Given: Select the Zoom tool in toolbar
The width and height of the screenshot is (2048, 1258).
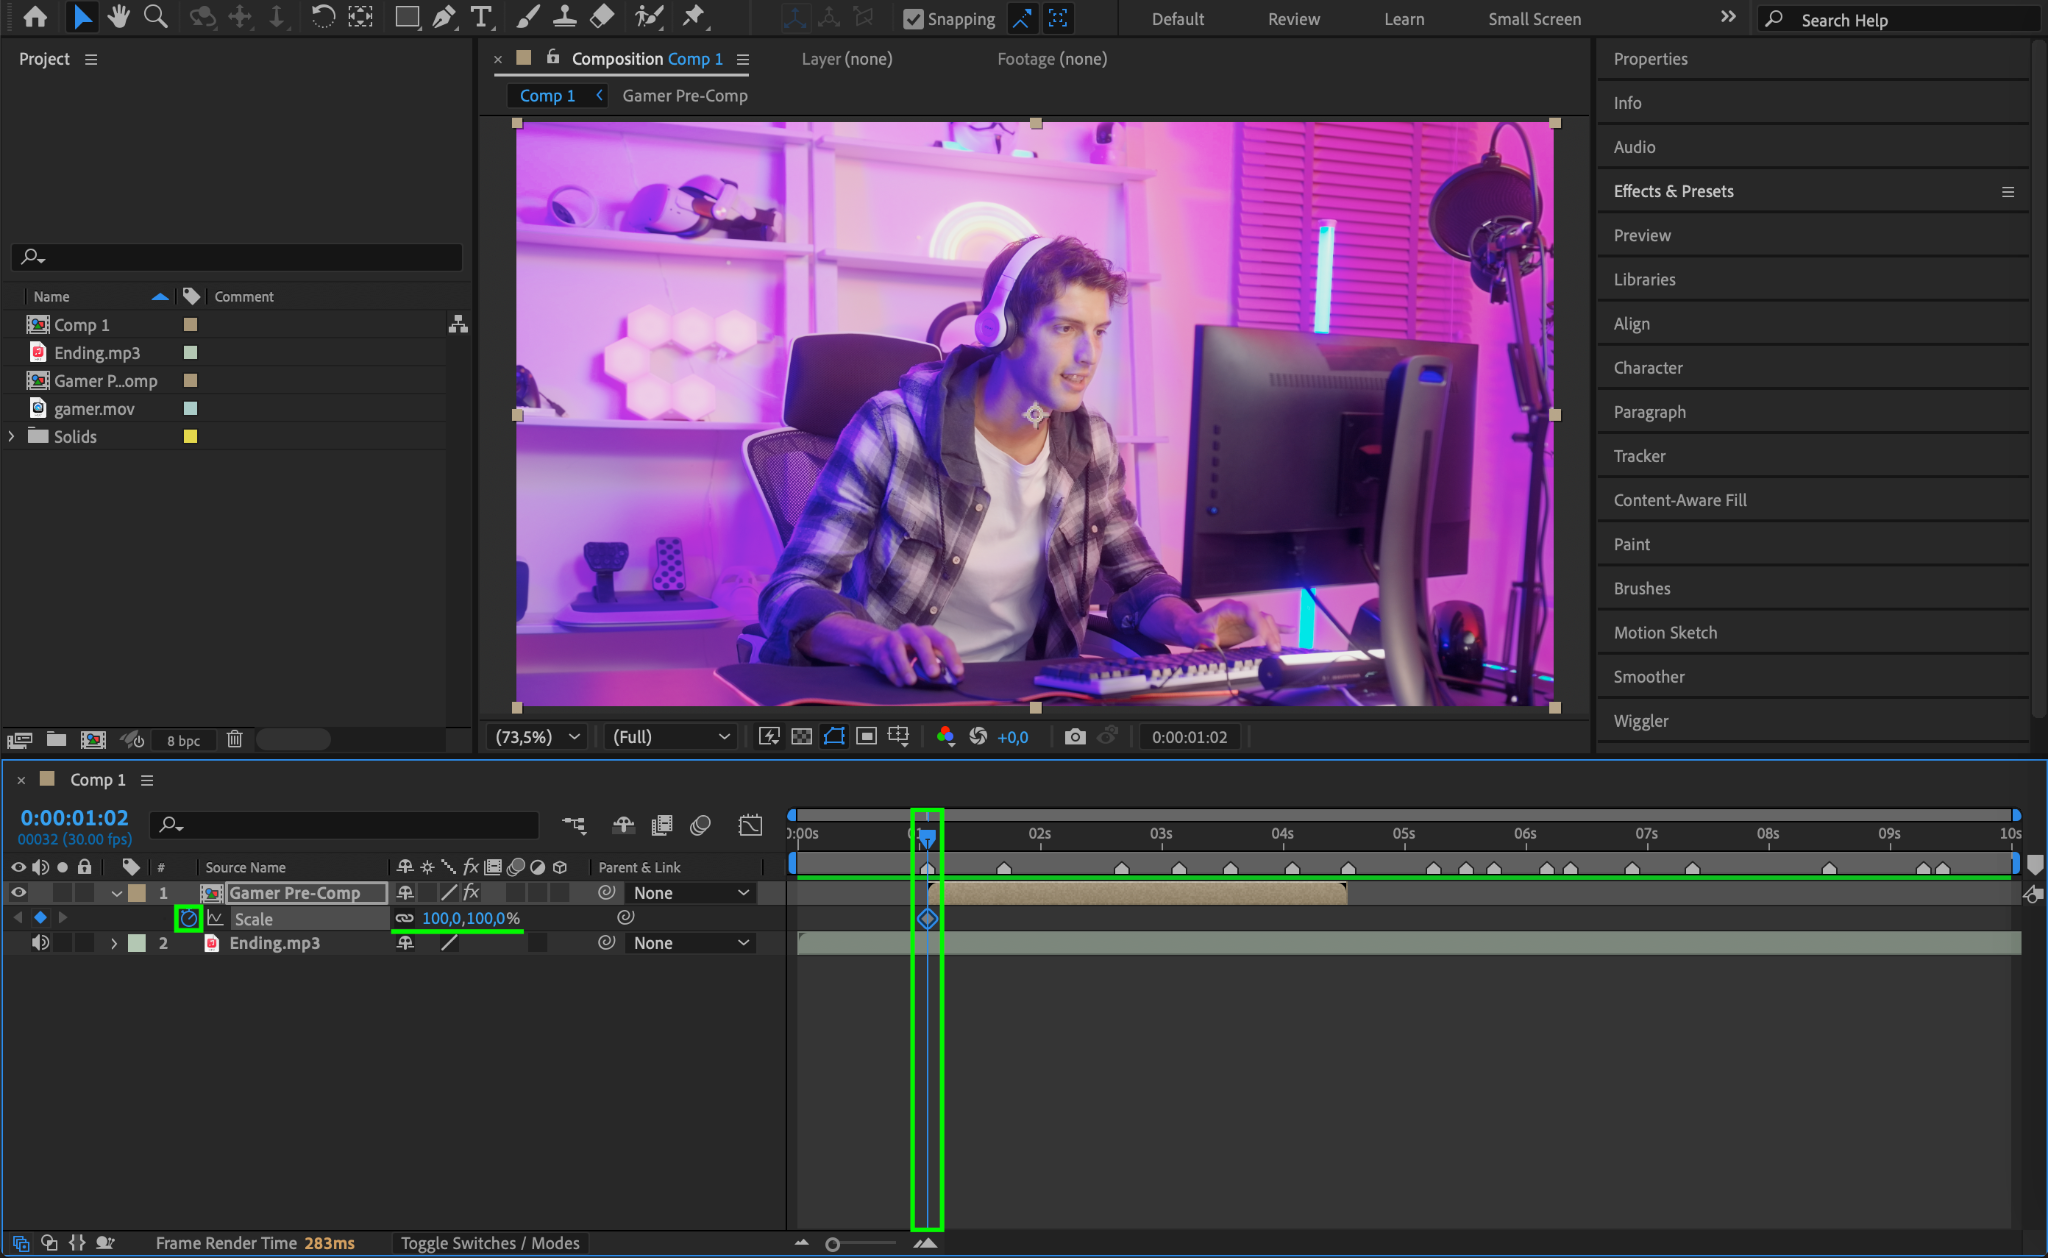Looking at the screenshot, I should point(155,17).
